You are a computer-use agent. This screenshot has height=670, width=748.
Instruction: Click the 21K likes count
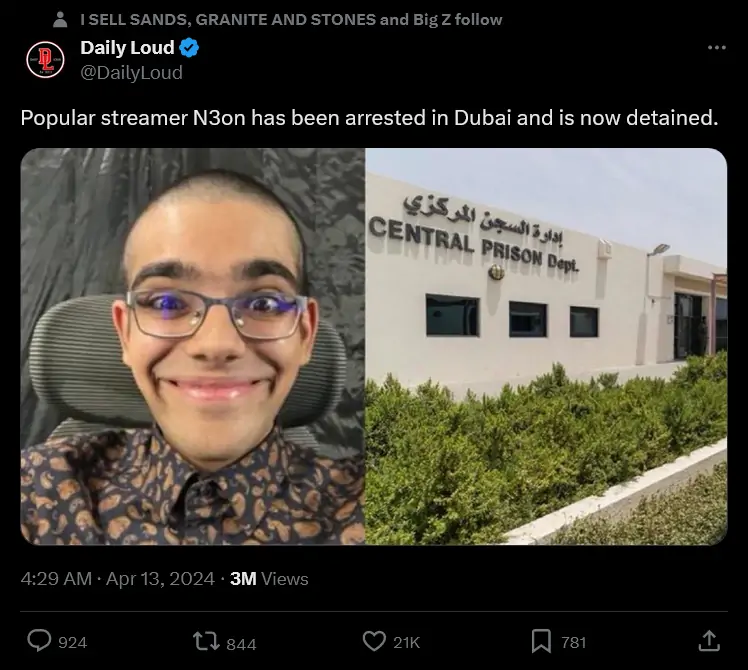pyautogui.click(x=406, y=643)
